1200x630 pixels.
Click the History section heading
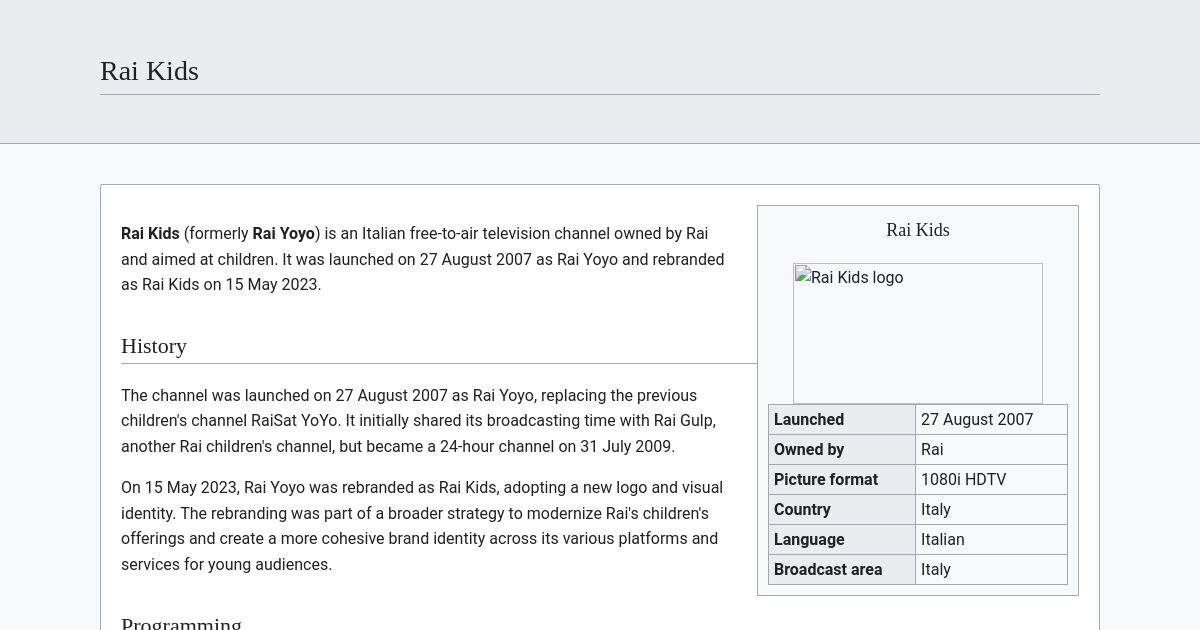154,346
